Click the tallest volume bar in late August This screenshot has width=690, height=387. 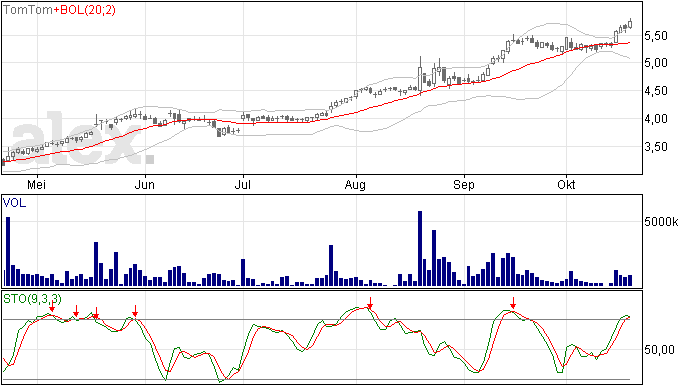(x=420, y=249)
